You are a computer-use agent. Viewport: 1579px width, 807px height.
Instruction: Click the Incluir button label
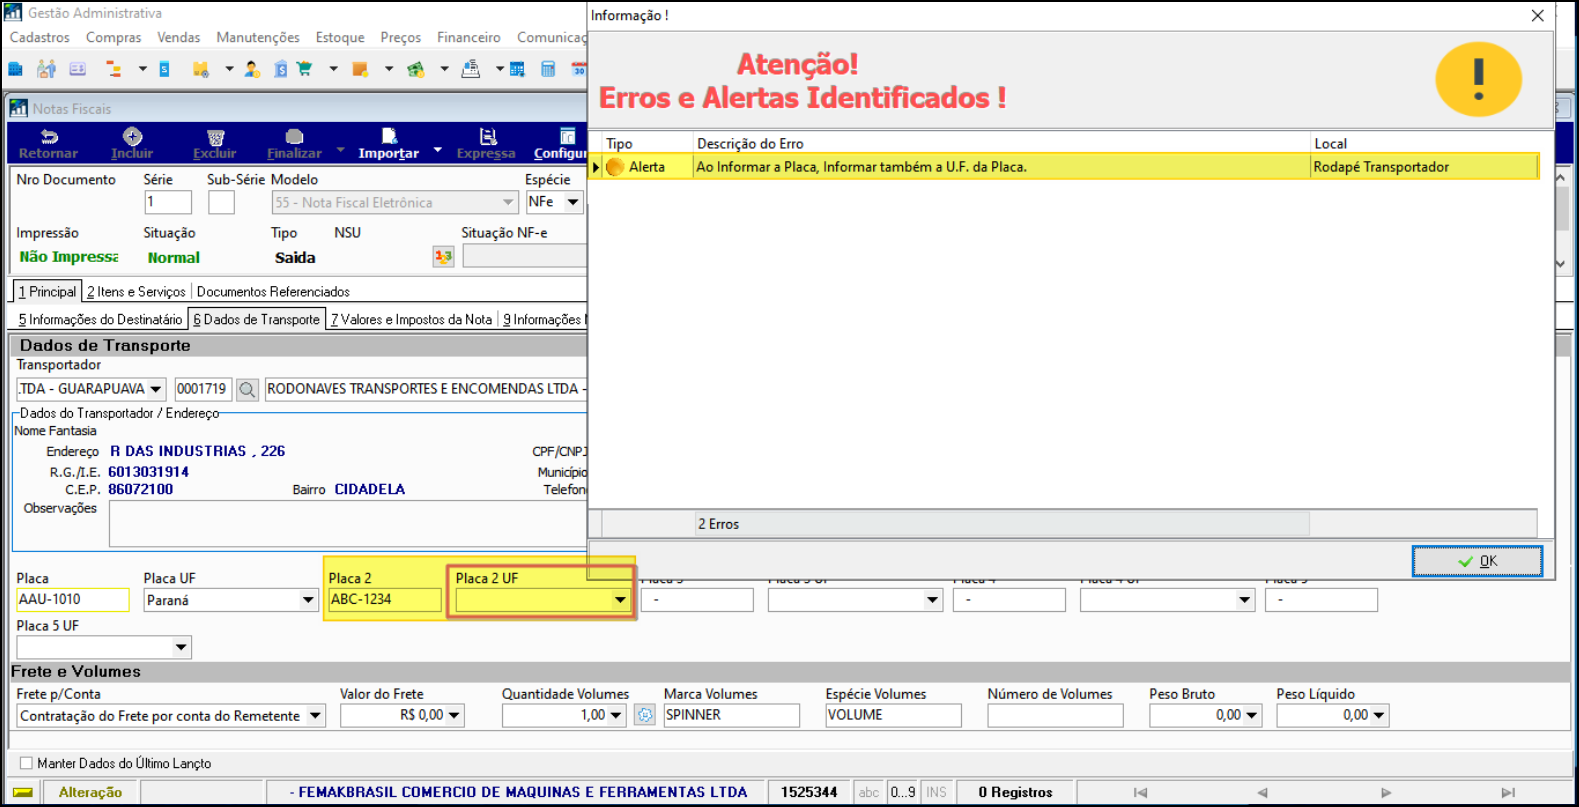[x=132, y=153]
